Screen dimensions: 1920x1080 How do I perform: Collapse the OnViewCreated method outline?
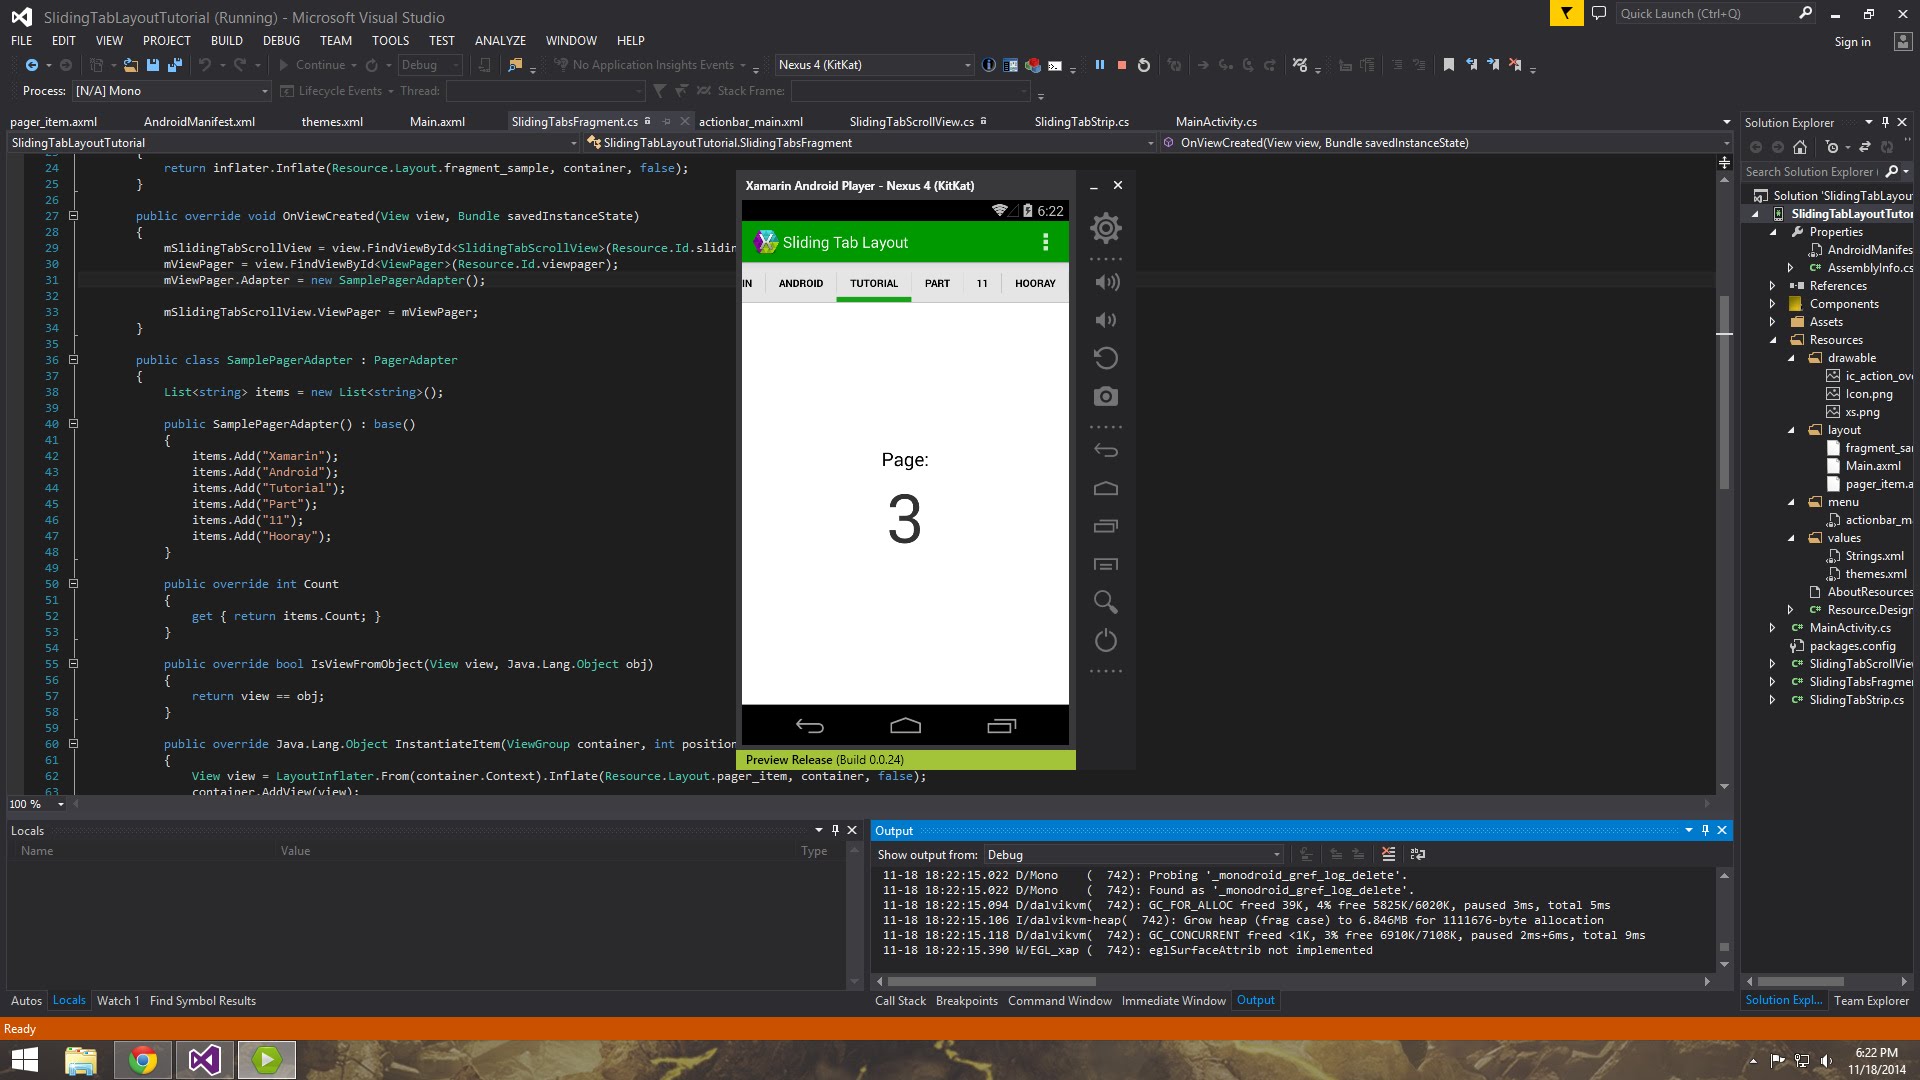tap(73, 216)
